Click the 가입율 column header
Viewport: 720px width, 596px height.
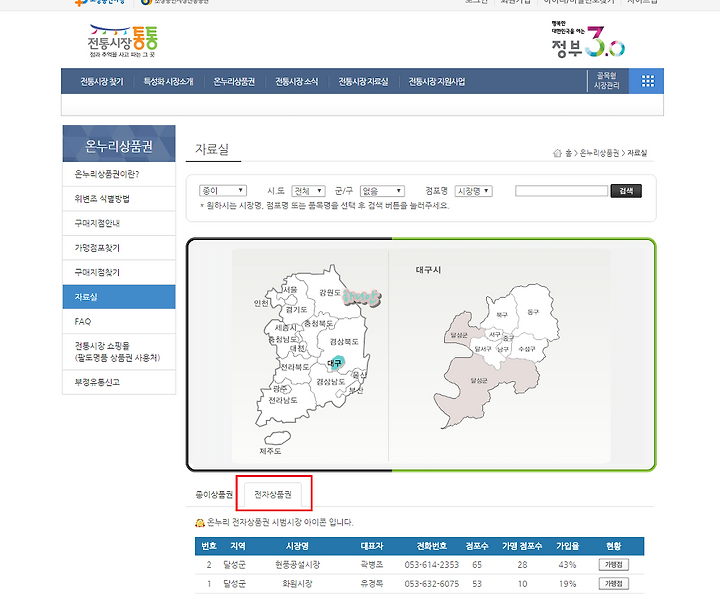click(x=568, y=546)
